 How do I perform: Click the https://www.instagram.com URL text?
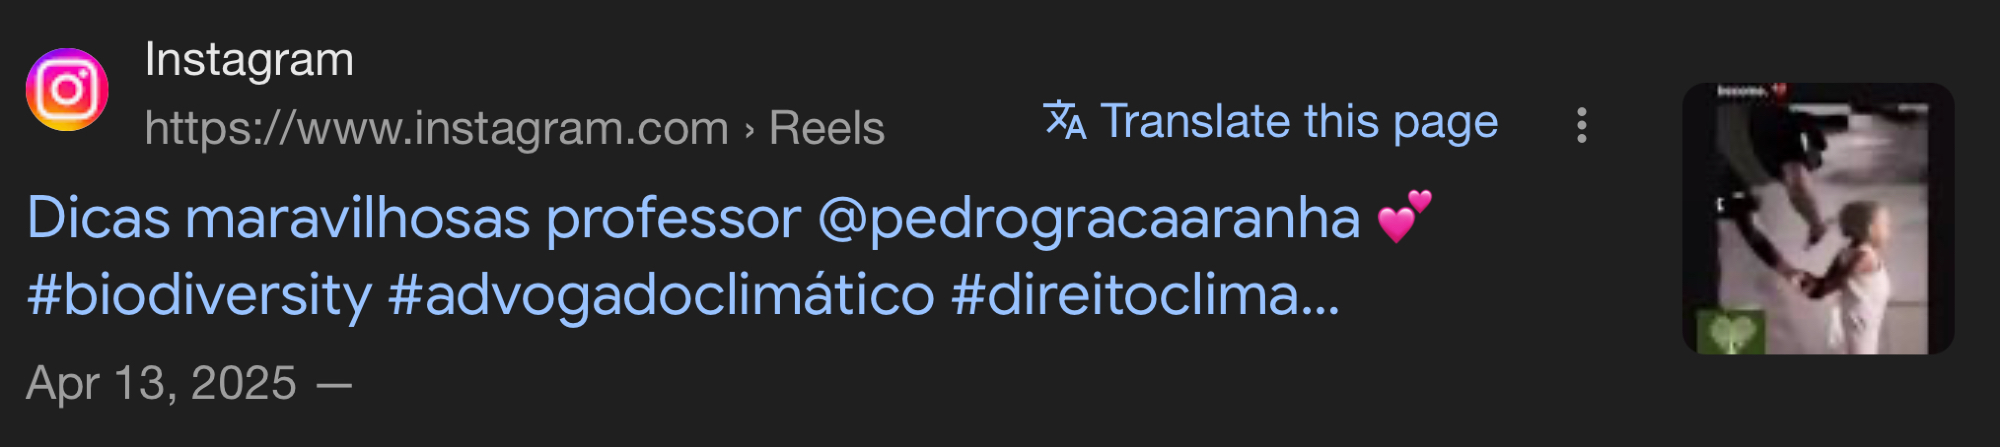[436, 129]
